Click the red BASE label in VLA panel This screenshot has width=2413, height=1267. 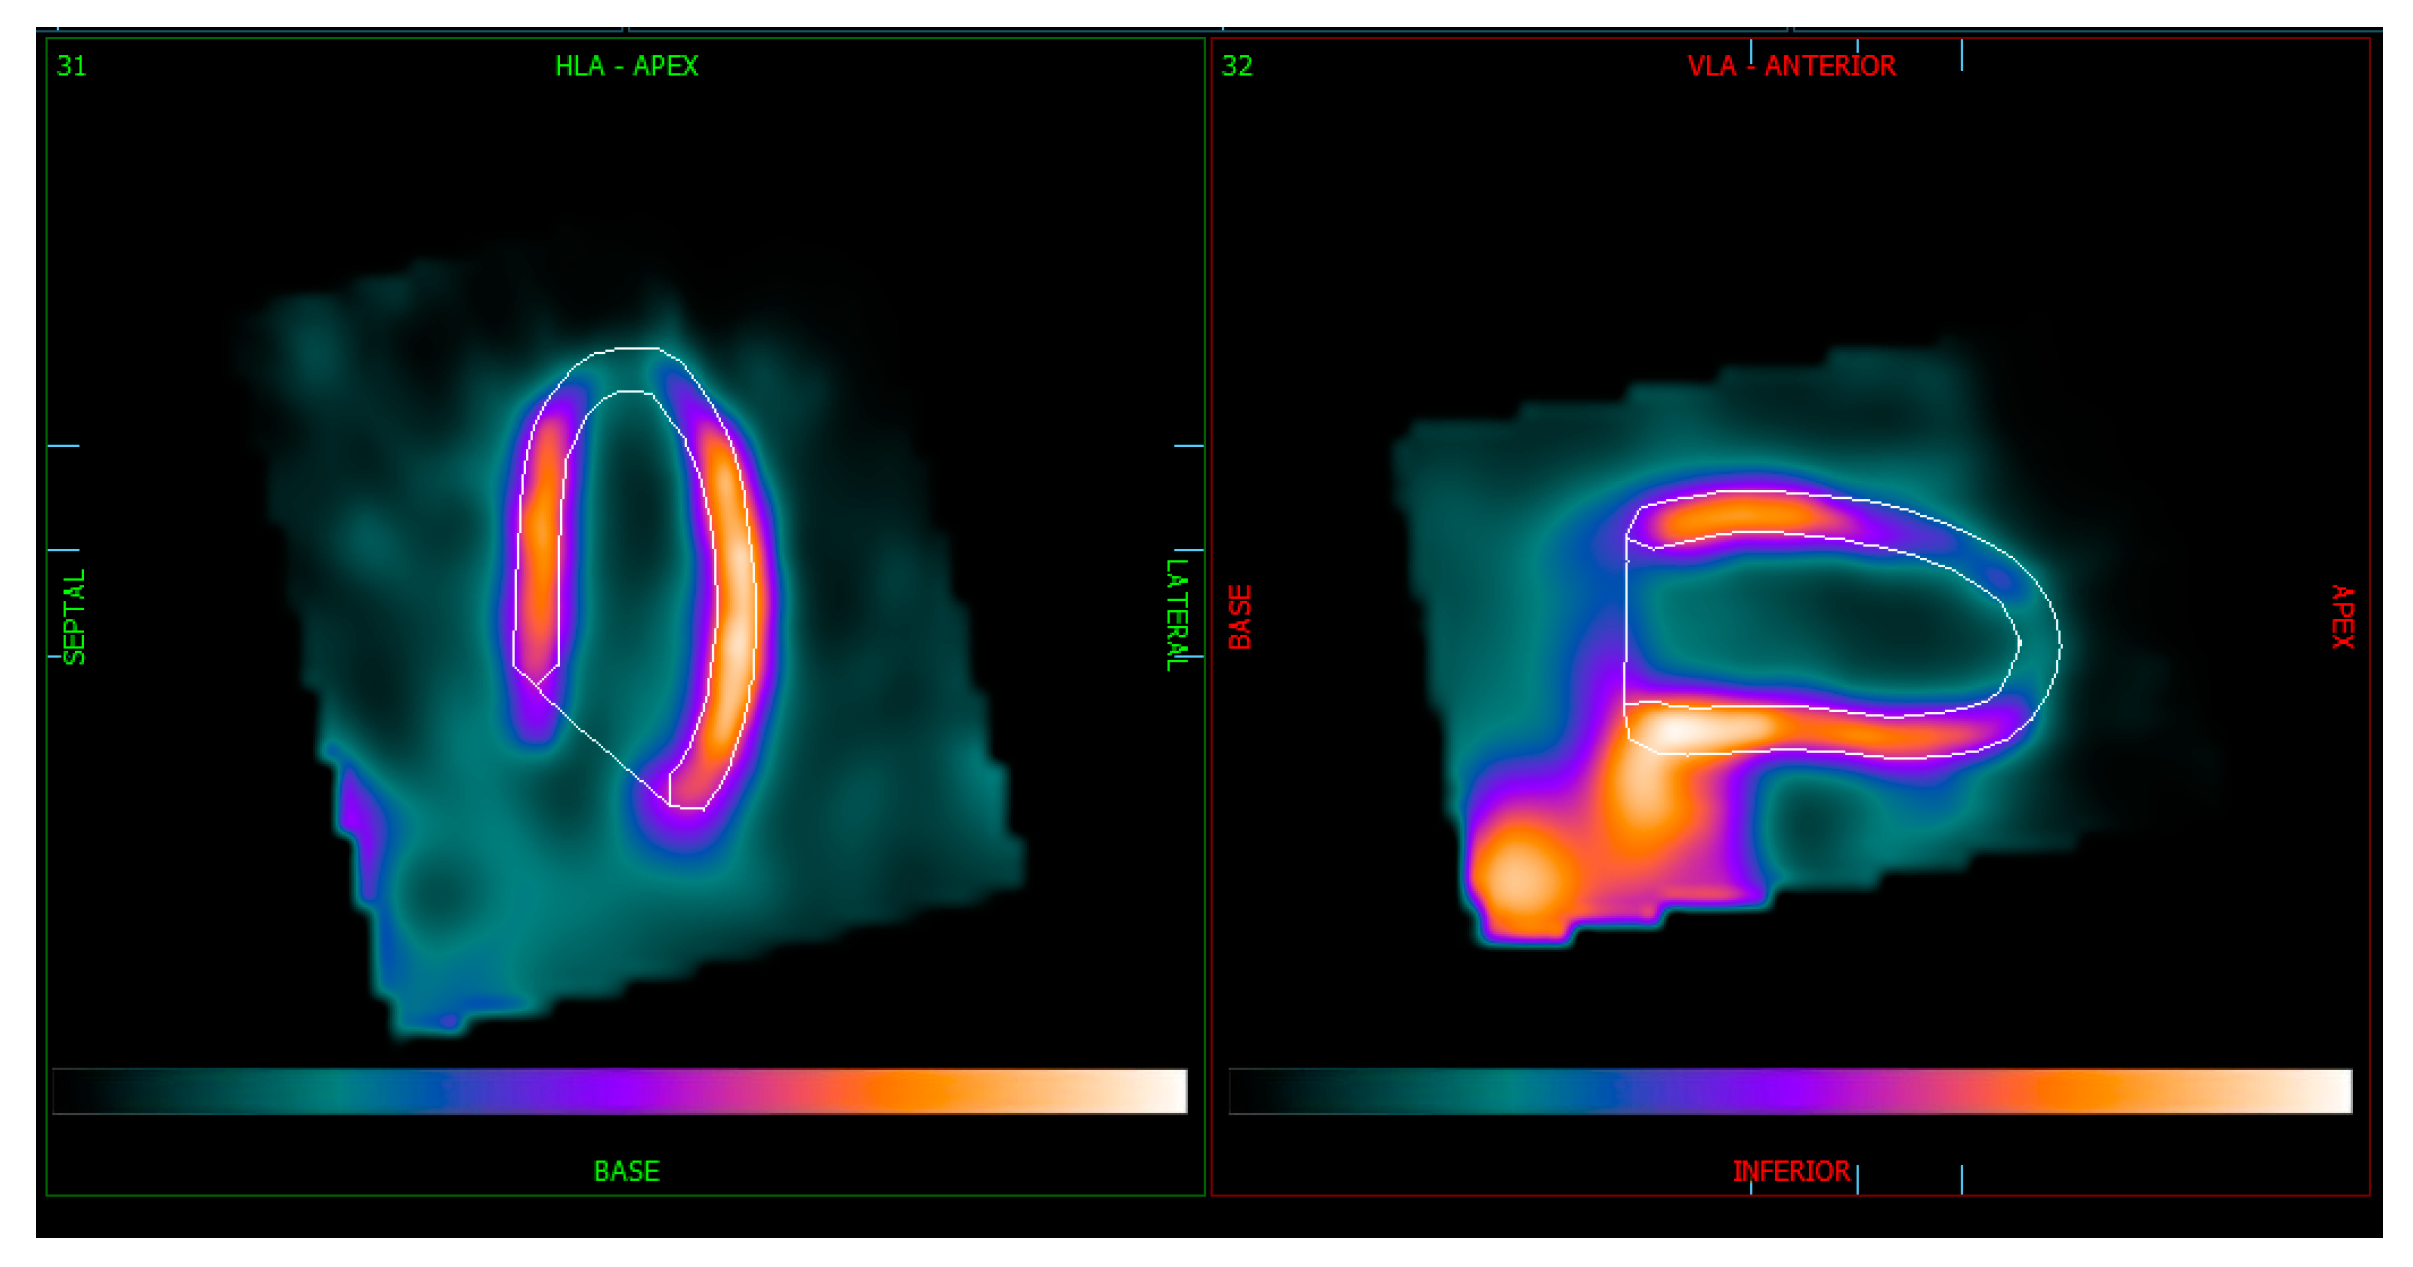(1240, 617)
